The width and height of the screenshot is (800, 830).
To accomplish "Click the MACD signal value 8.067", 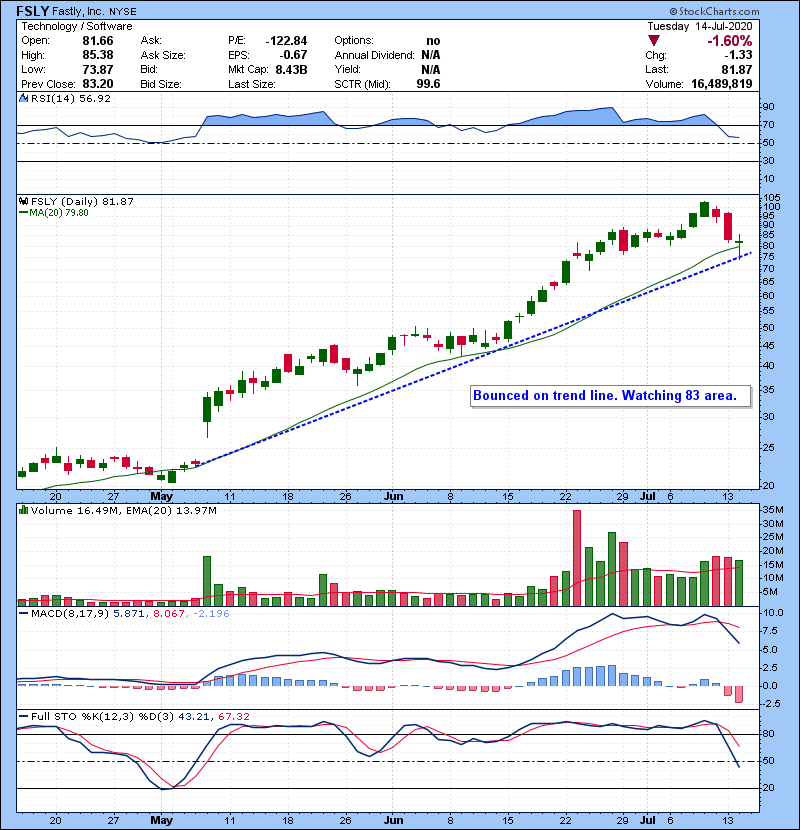I will tap(168, 614).
